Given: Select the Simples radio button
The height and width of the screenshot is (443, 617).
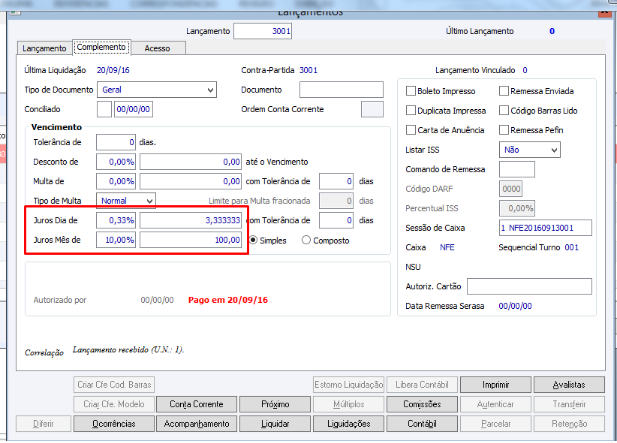Looking at the screenshot, I should click(253, 240).
